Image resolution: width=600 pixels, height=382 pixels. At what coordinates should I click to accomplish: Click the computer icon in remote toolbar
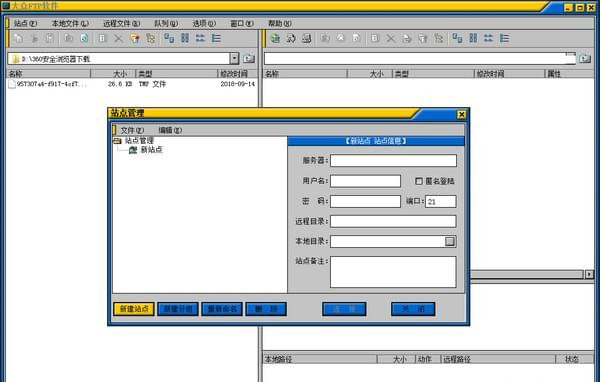pyautogui.click(x=307, y=38)
